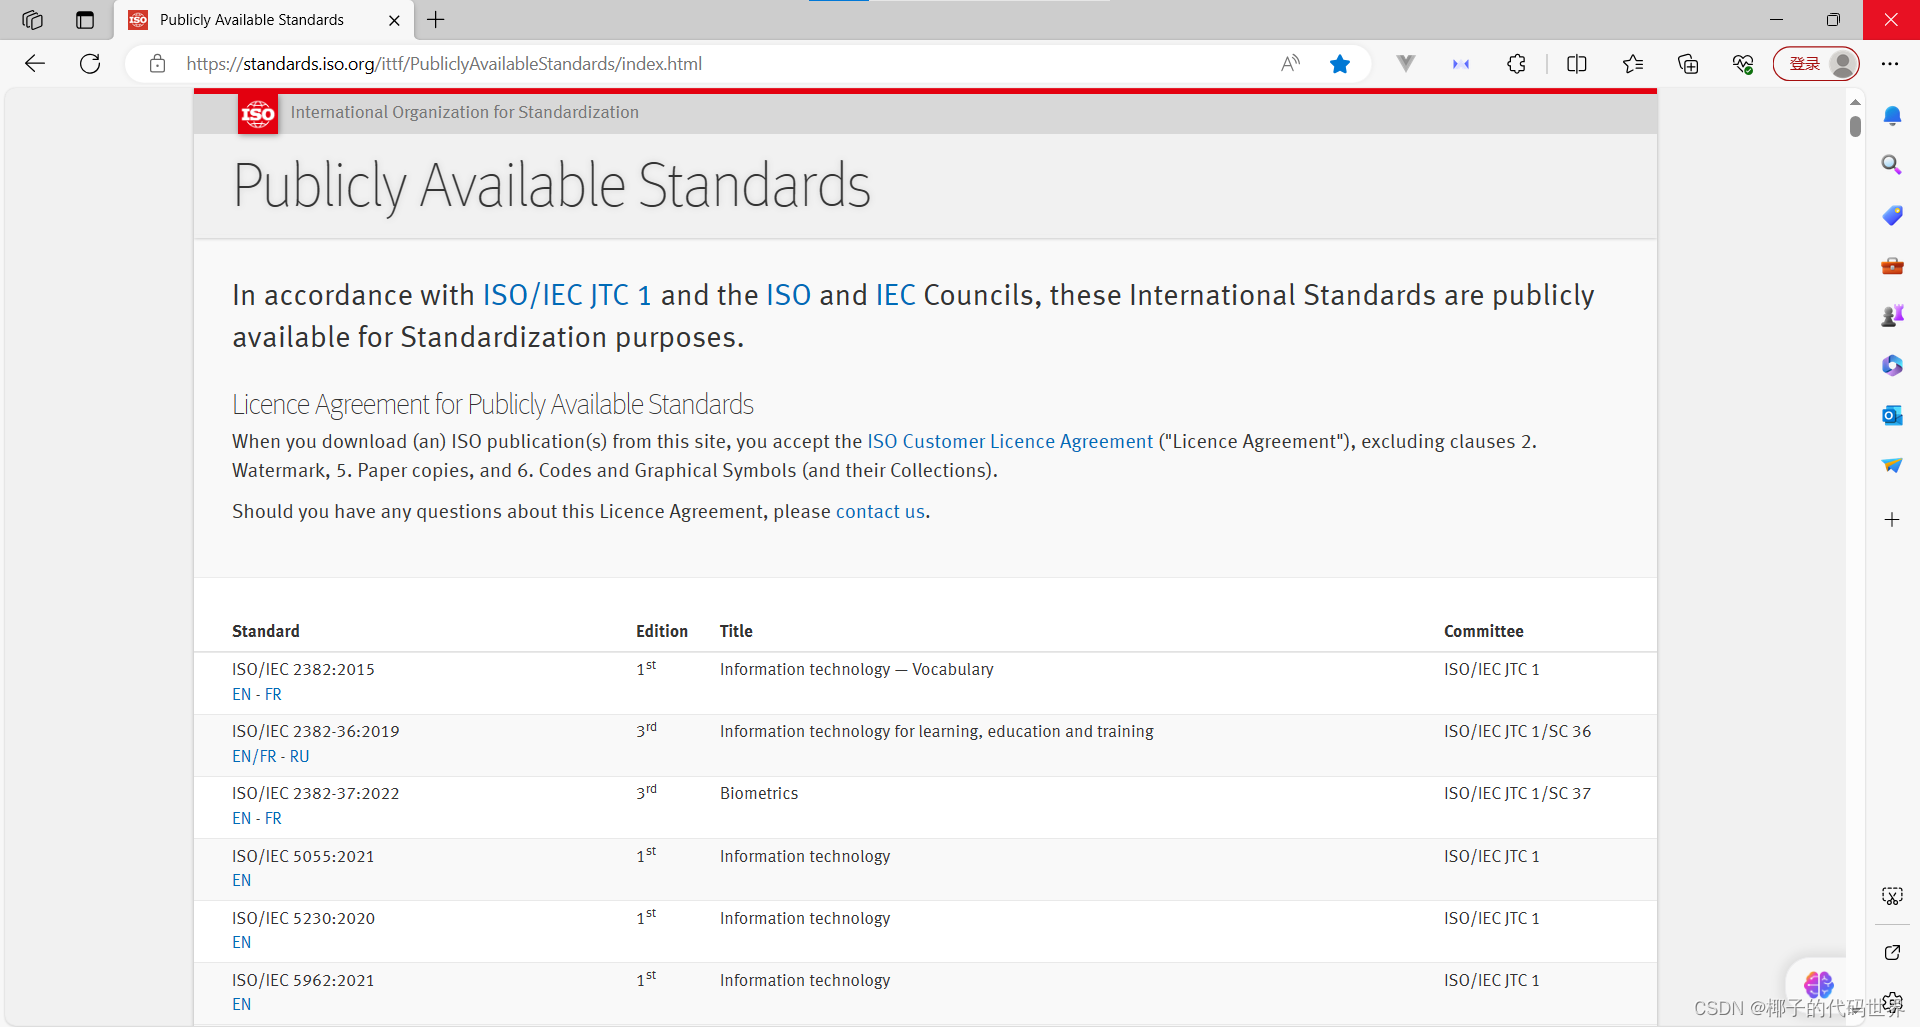Viewport: 1920px width, 1027px height.
Task: Open ISO Customer Licence Agreement link
Action: pos(1010,441)
